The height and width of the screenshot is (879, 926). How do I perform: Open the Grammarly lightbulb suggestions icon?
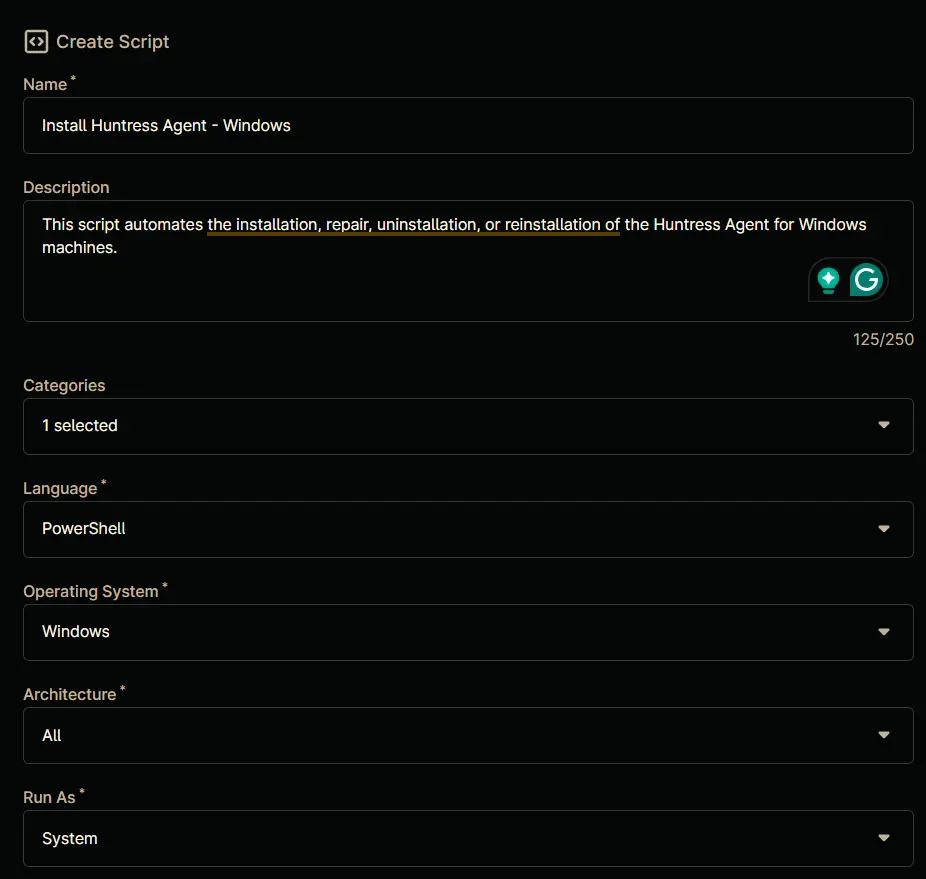coord(828,280)
